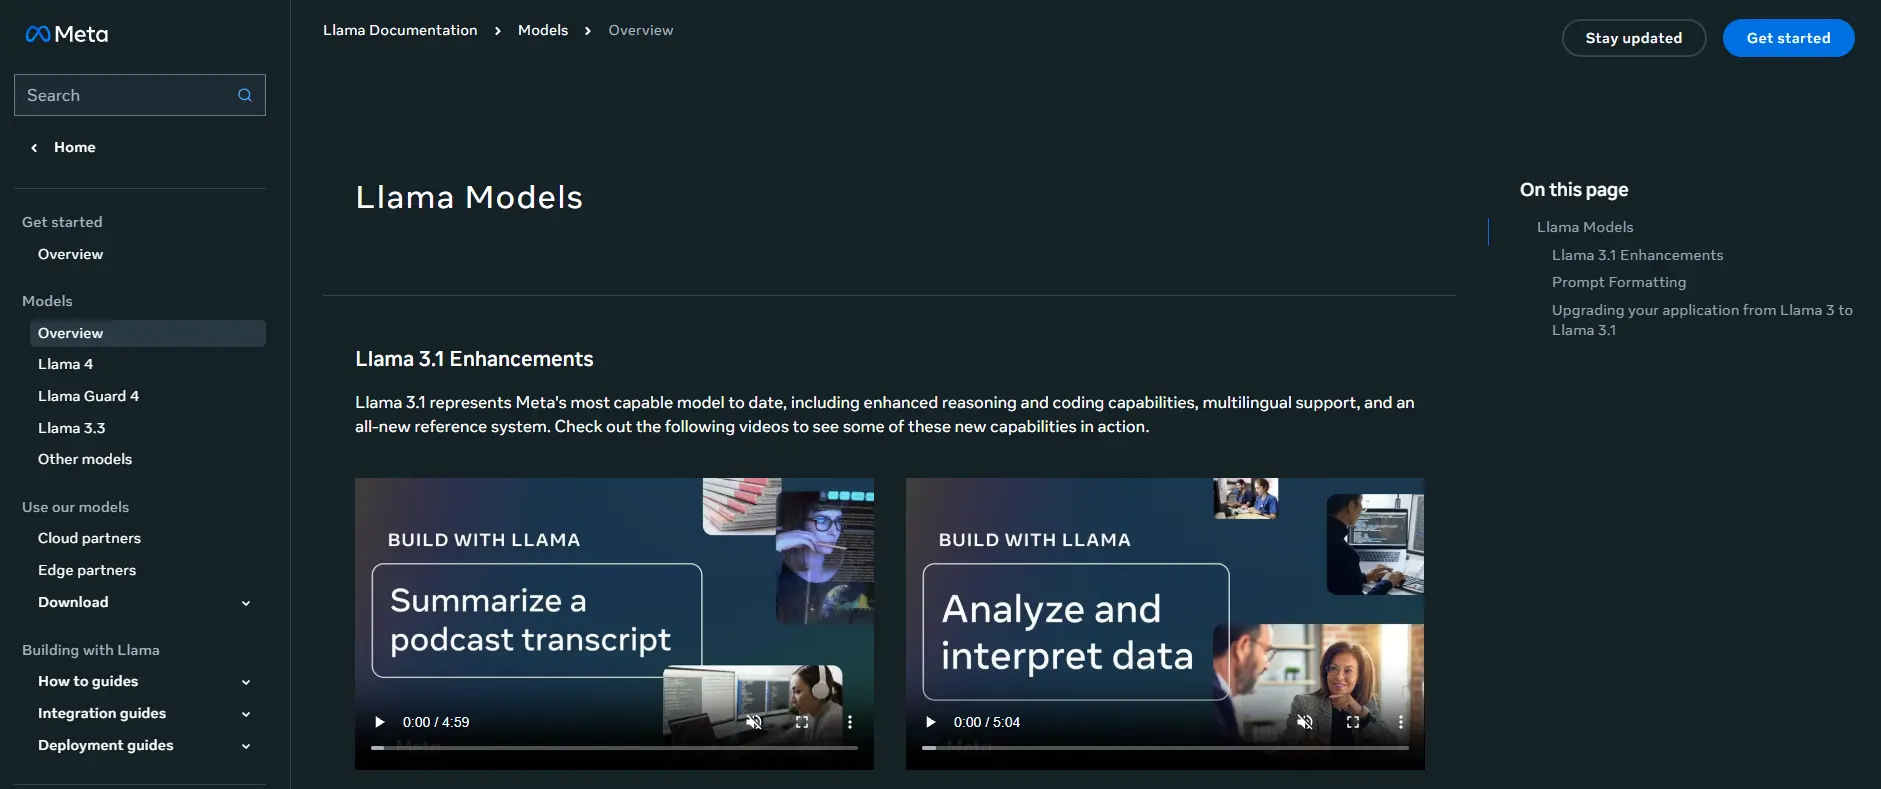Click podcast transcript video progress bar
1881x789 pixels.
[x=614, y=747]
